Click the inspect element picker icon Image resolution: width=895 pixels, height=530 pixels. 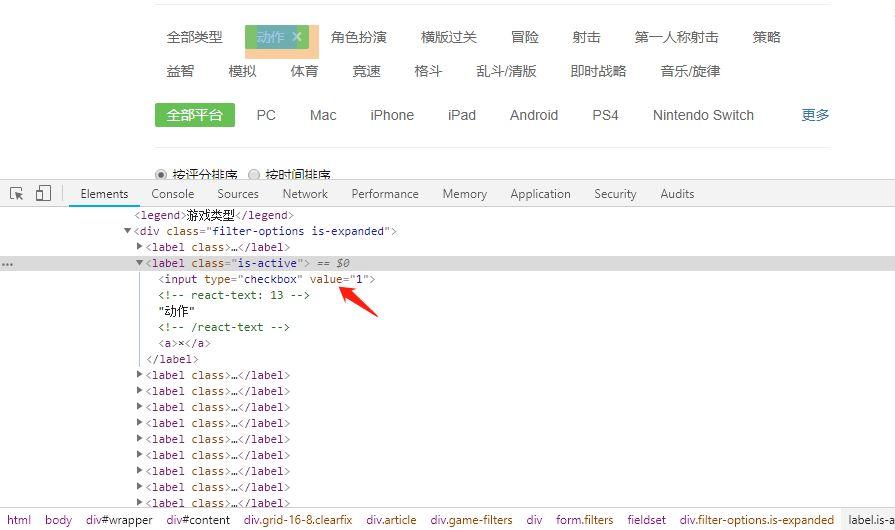17,193
